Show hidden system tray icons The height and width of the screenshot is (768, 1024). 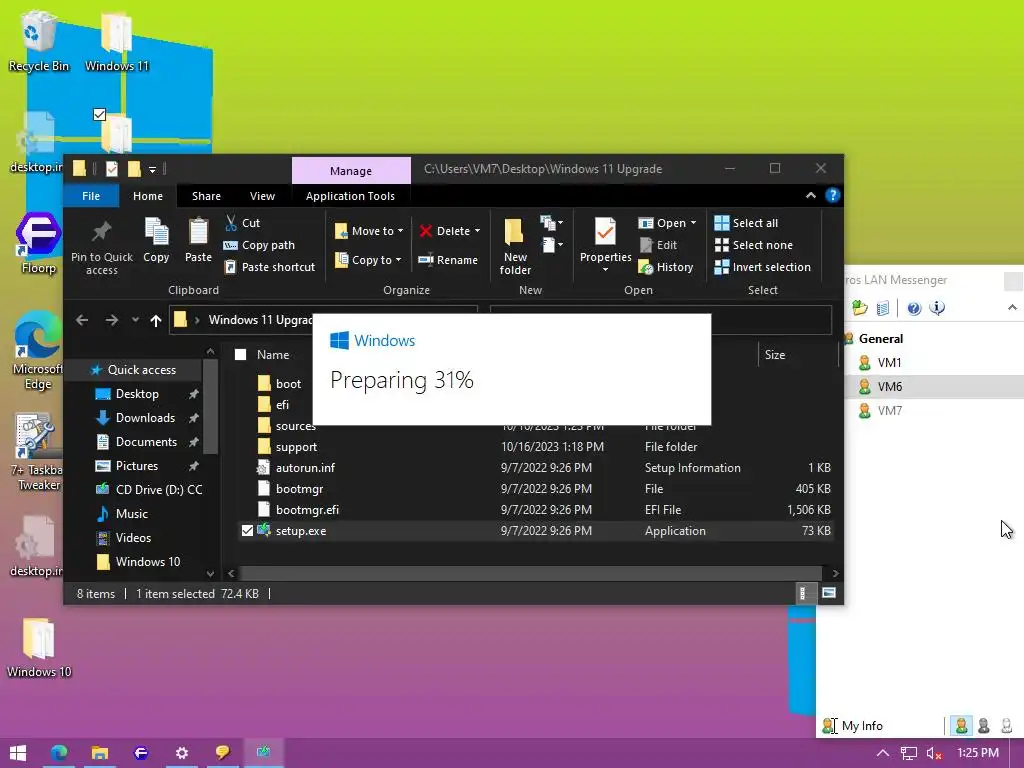pyautogui.click(x=882, y=753)
